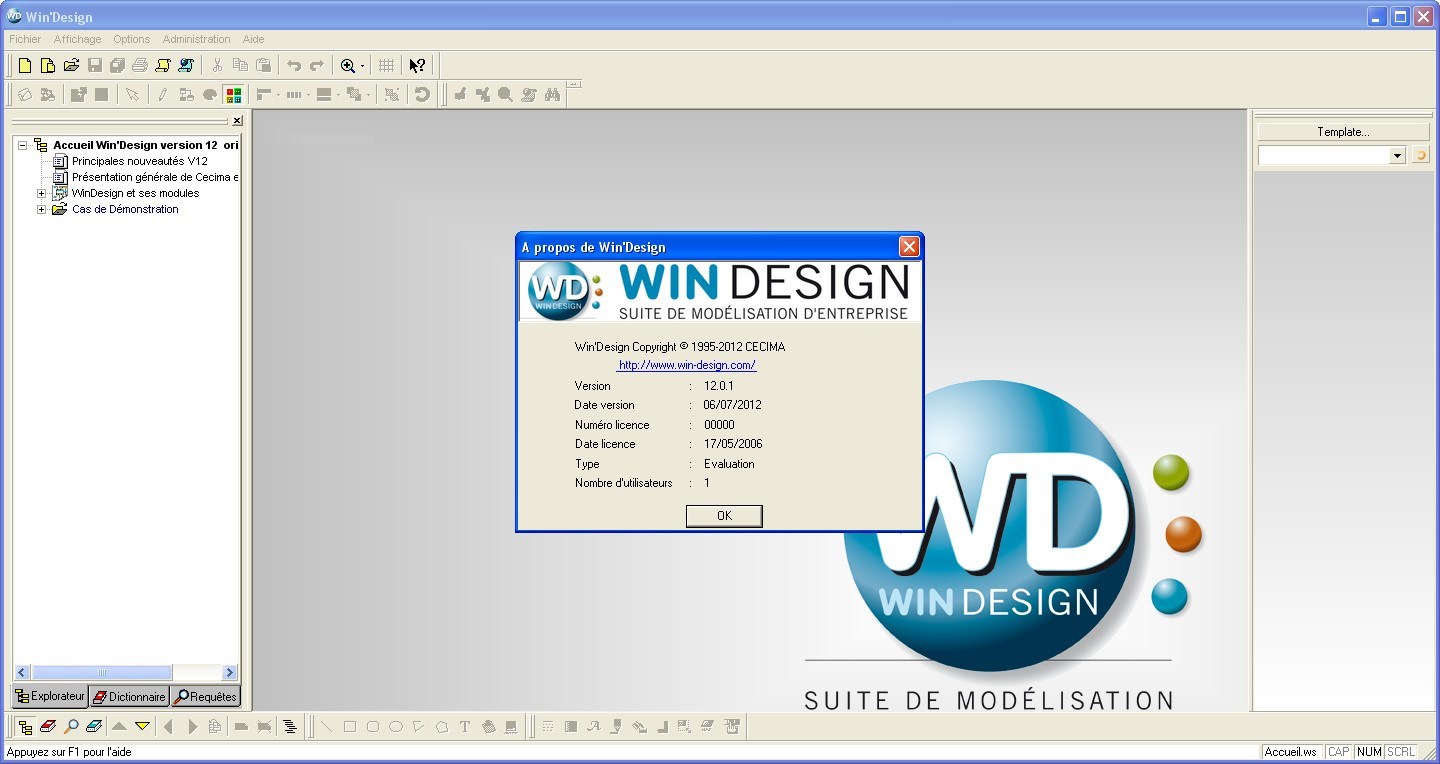Open the Administration menu
Screen dimensions: 1440x764
196,39
